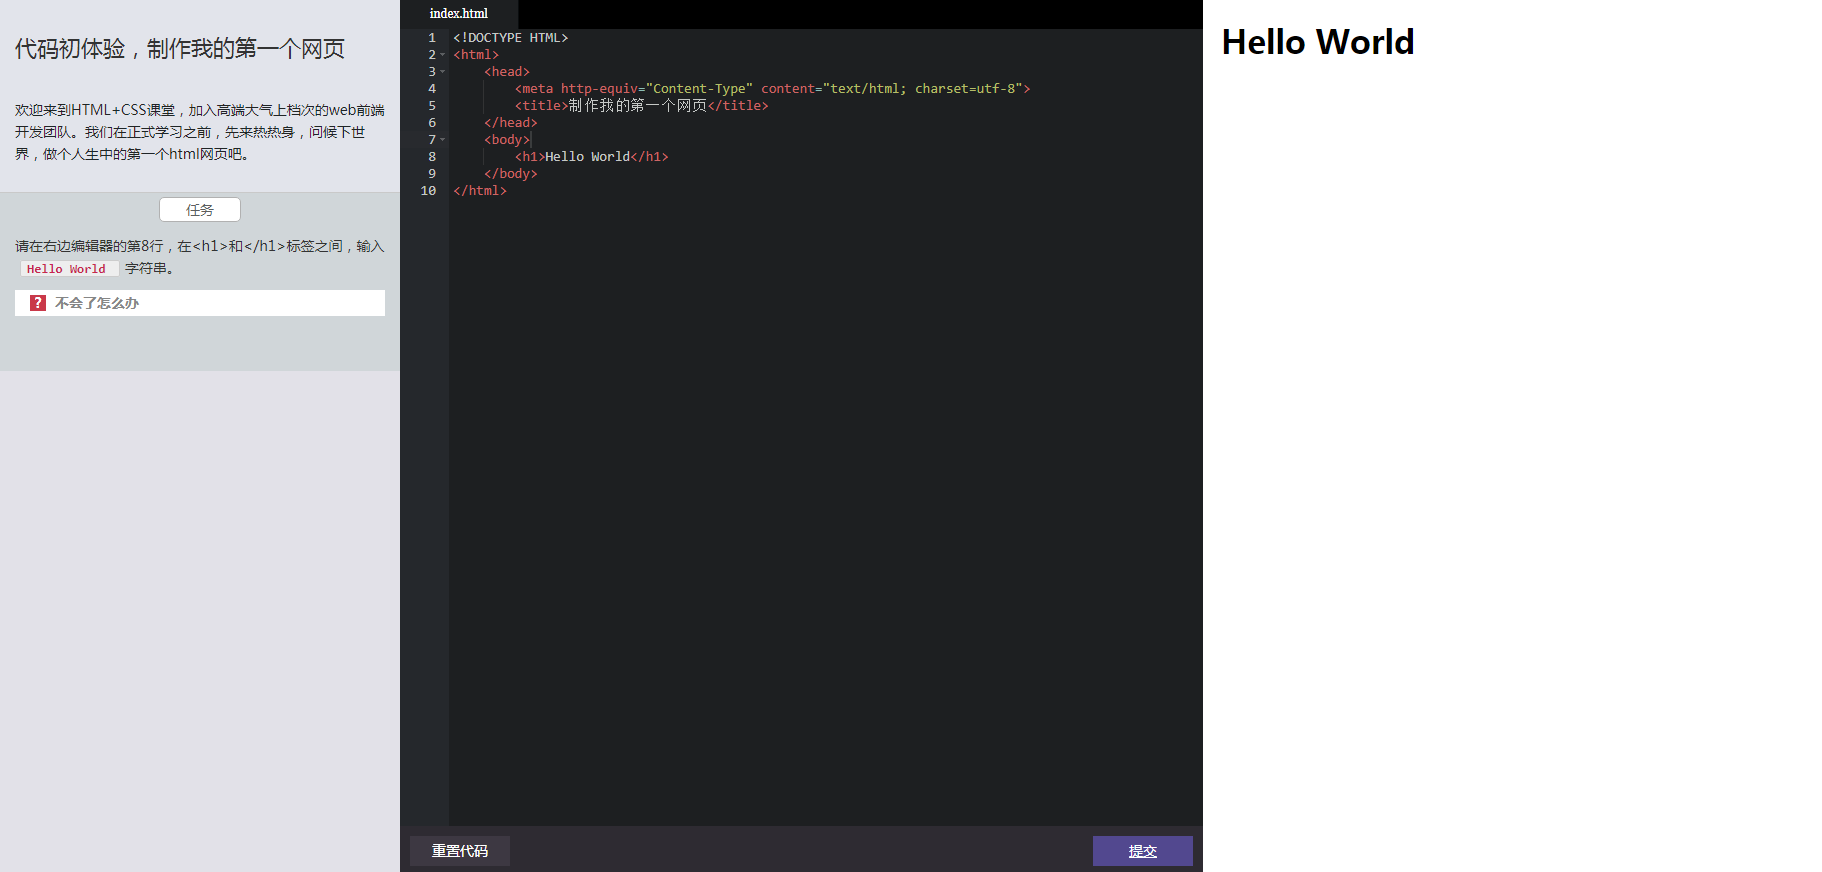
Task: Place cursor on the DOCTYPE HTML line
Action: (x=510, y=38)
